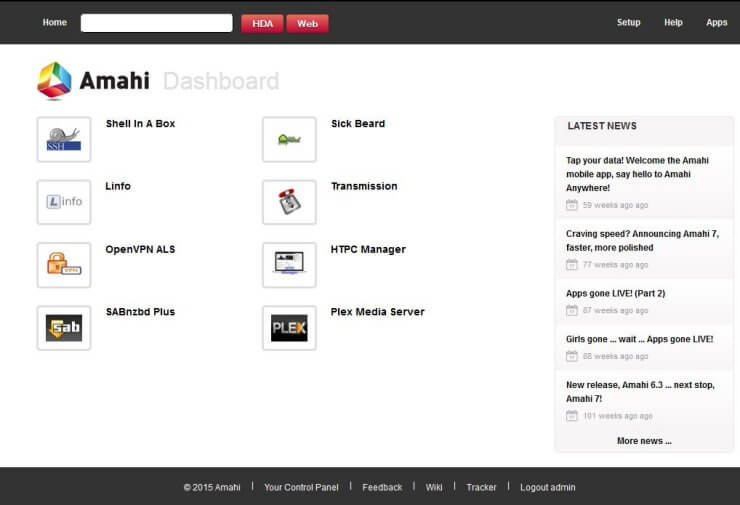Click the '59 weeks ago ago' timestamp

pos(615,205)
